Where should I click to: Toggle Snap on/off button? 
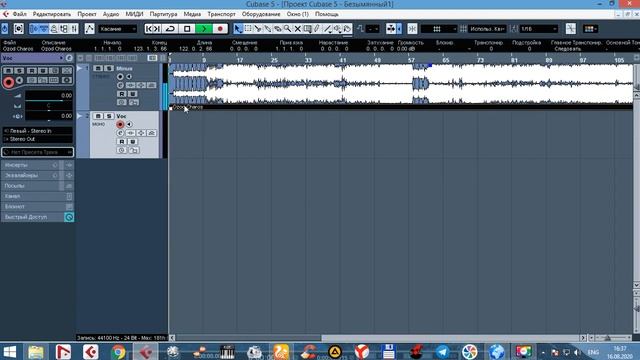[x=412, y=29]
